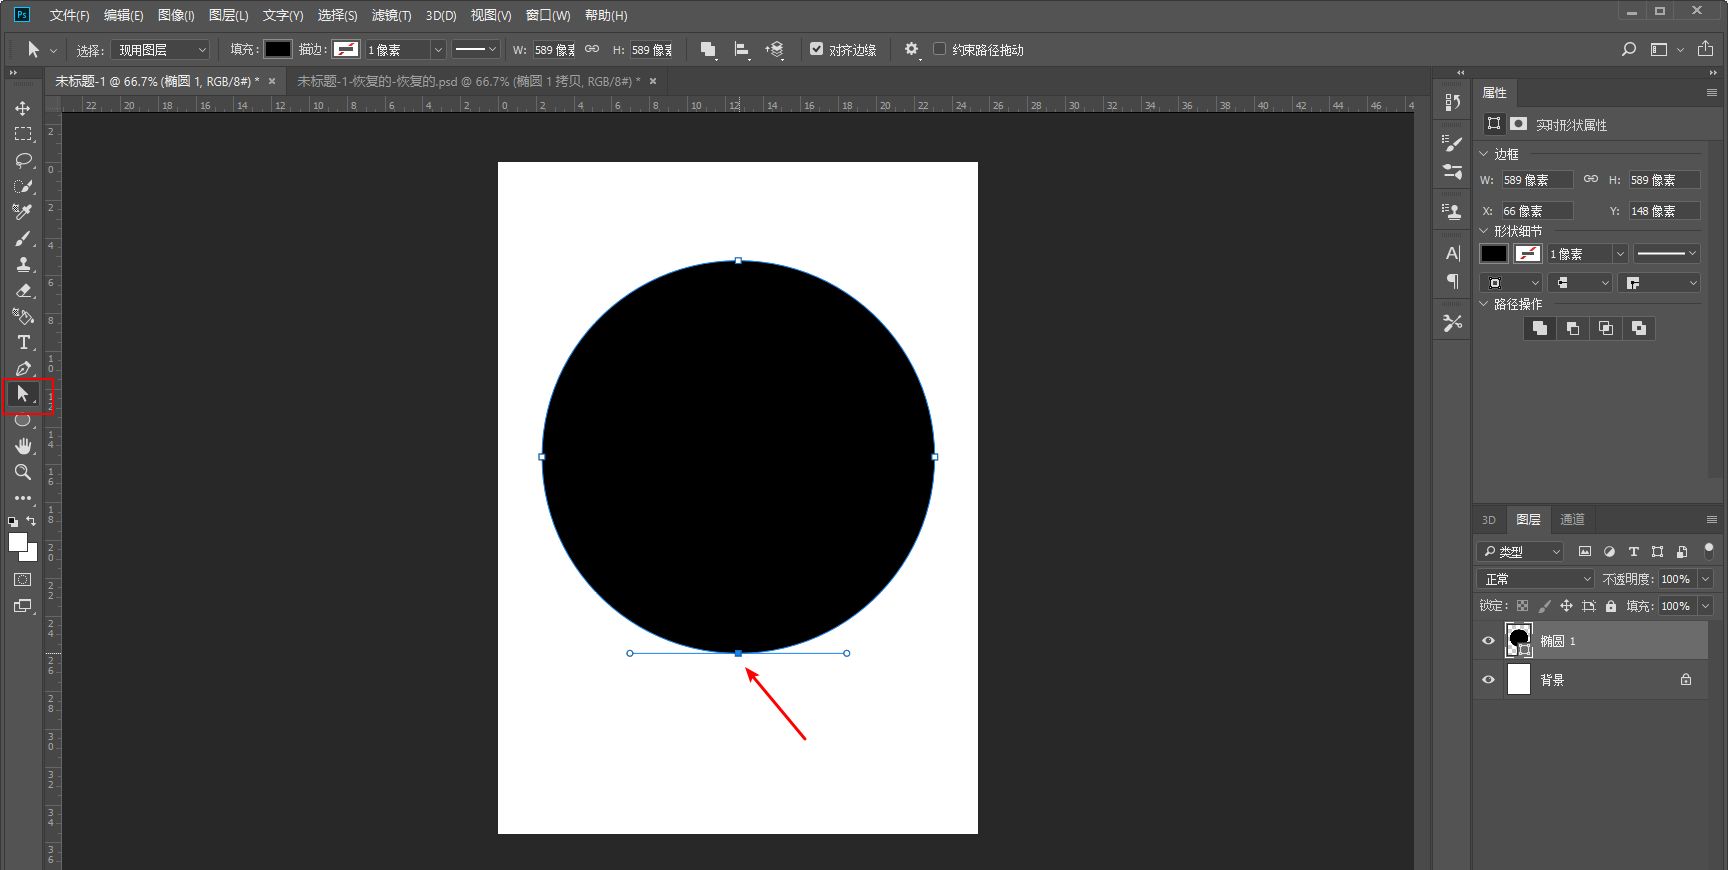Open the 类型 layer filter dropdown
Screen dimensions: 1728x870
pos(1519,551)
